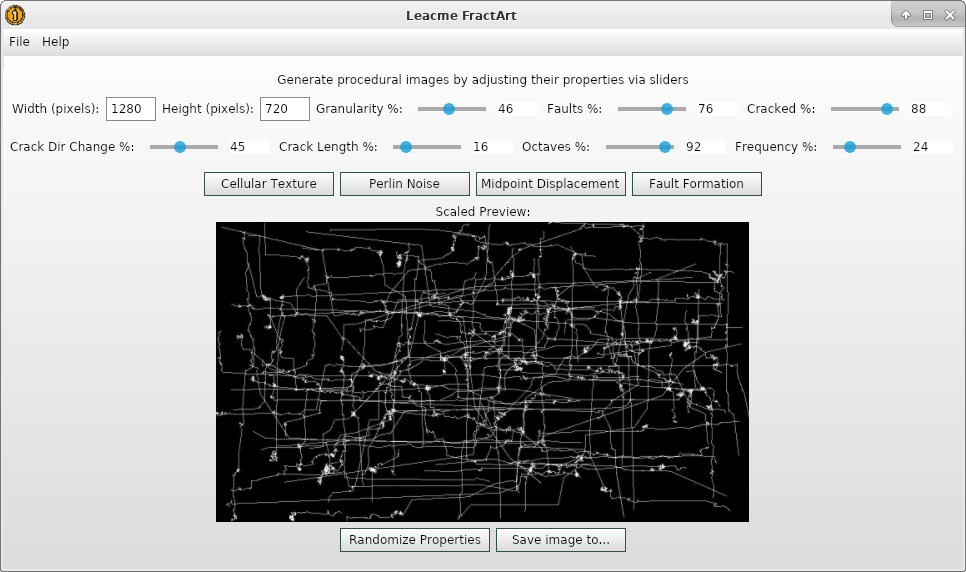Select the Fault Formation button

click(x=696, y=184)
